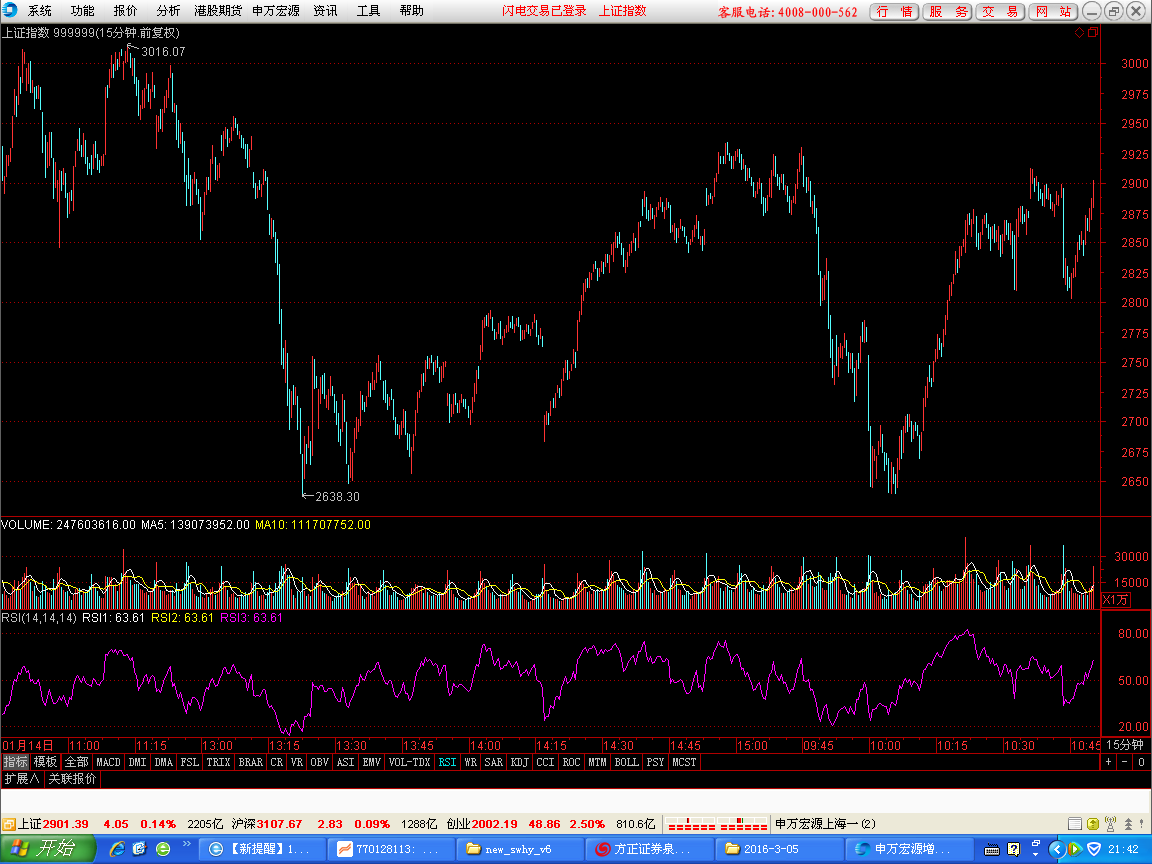Screen dimensions: 1152x864
Task: Click the 交易 button
Action: [x=1001, y=12]
